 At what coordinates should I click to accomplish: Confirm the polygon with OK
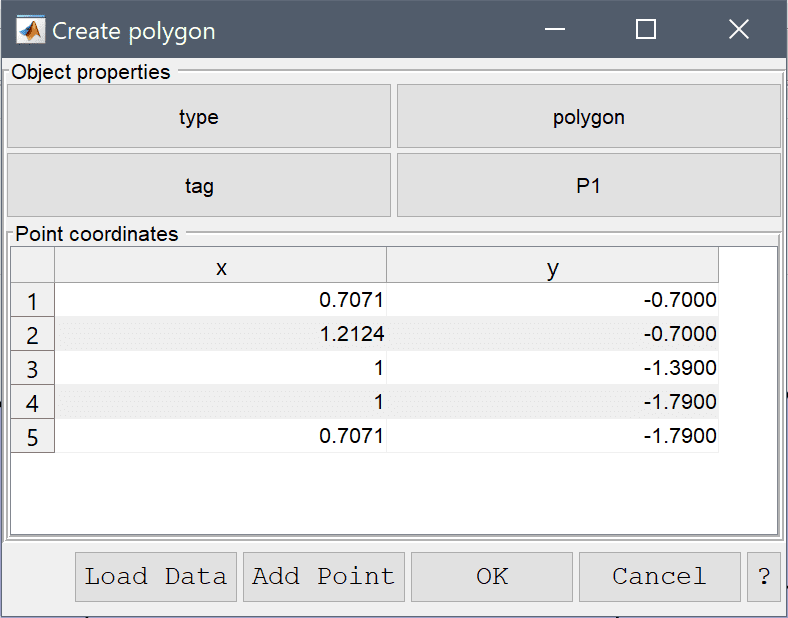tap(491, 577)
